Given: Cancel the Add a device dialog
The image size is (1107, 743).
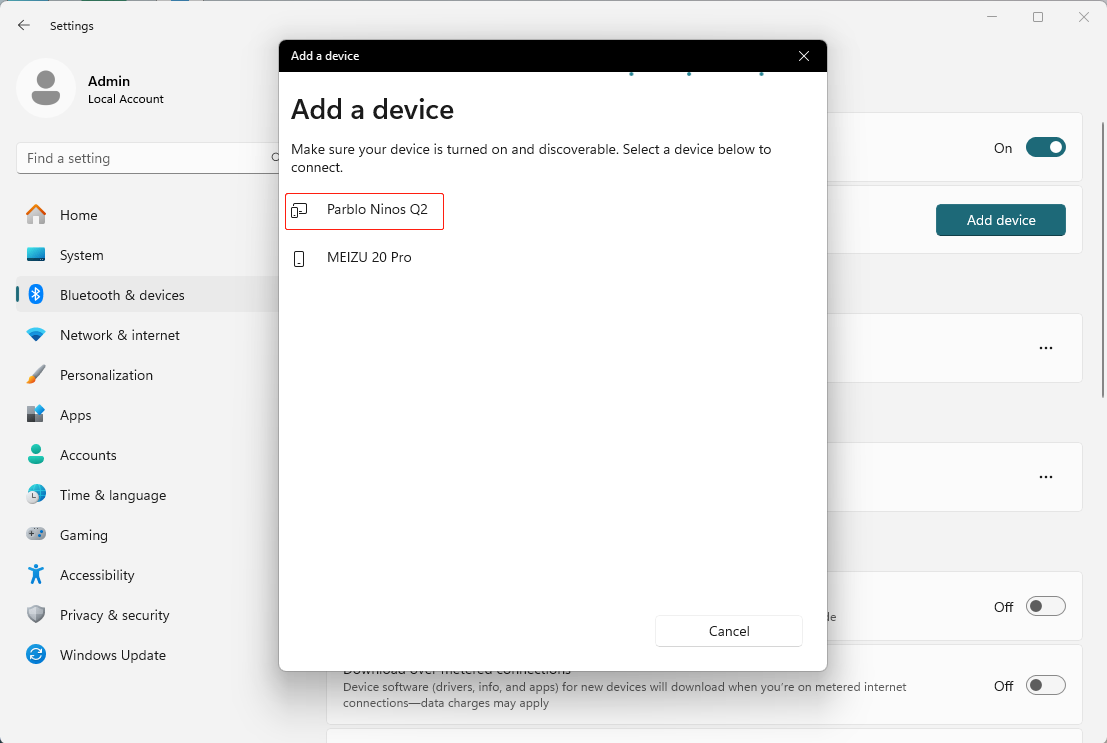Looking at the screenshot, I should coord(729,631).
